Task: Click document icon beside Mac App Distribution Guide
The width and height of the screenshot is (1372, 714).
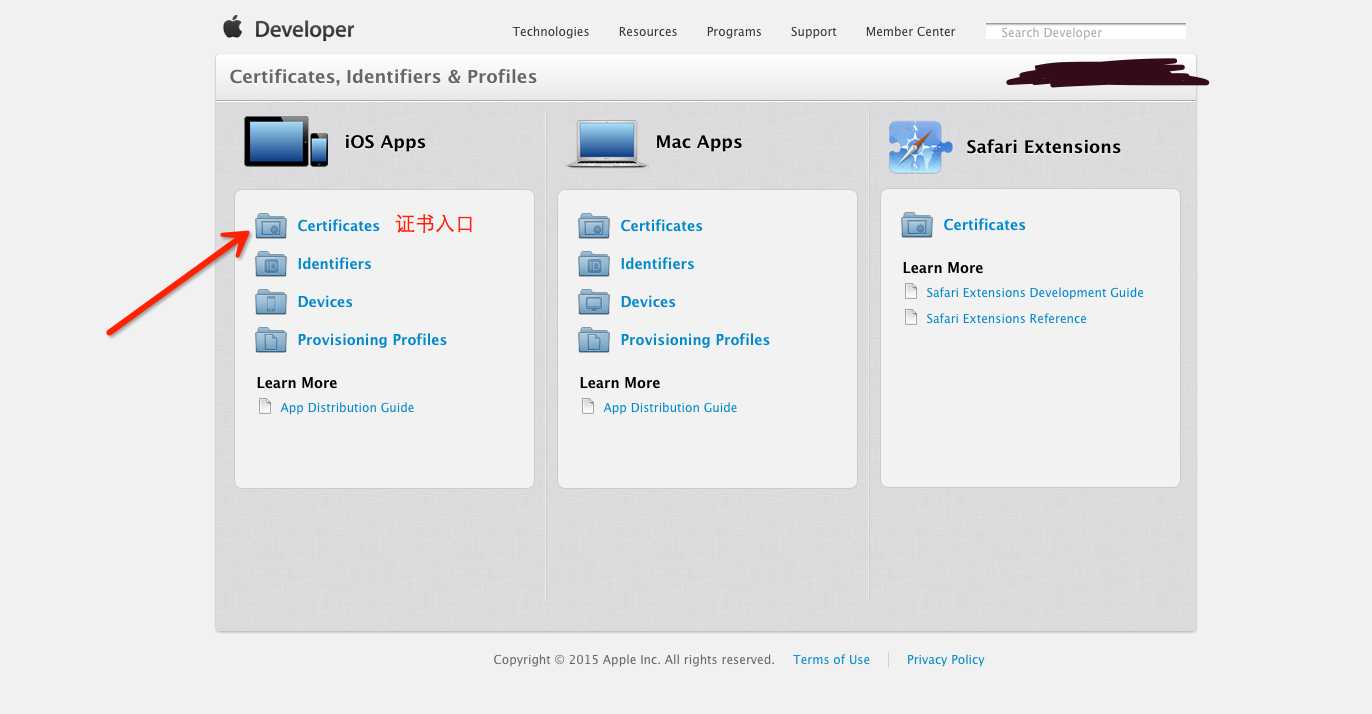Action: click(x=588, y=407)
